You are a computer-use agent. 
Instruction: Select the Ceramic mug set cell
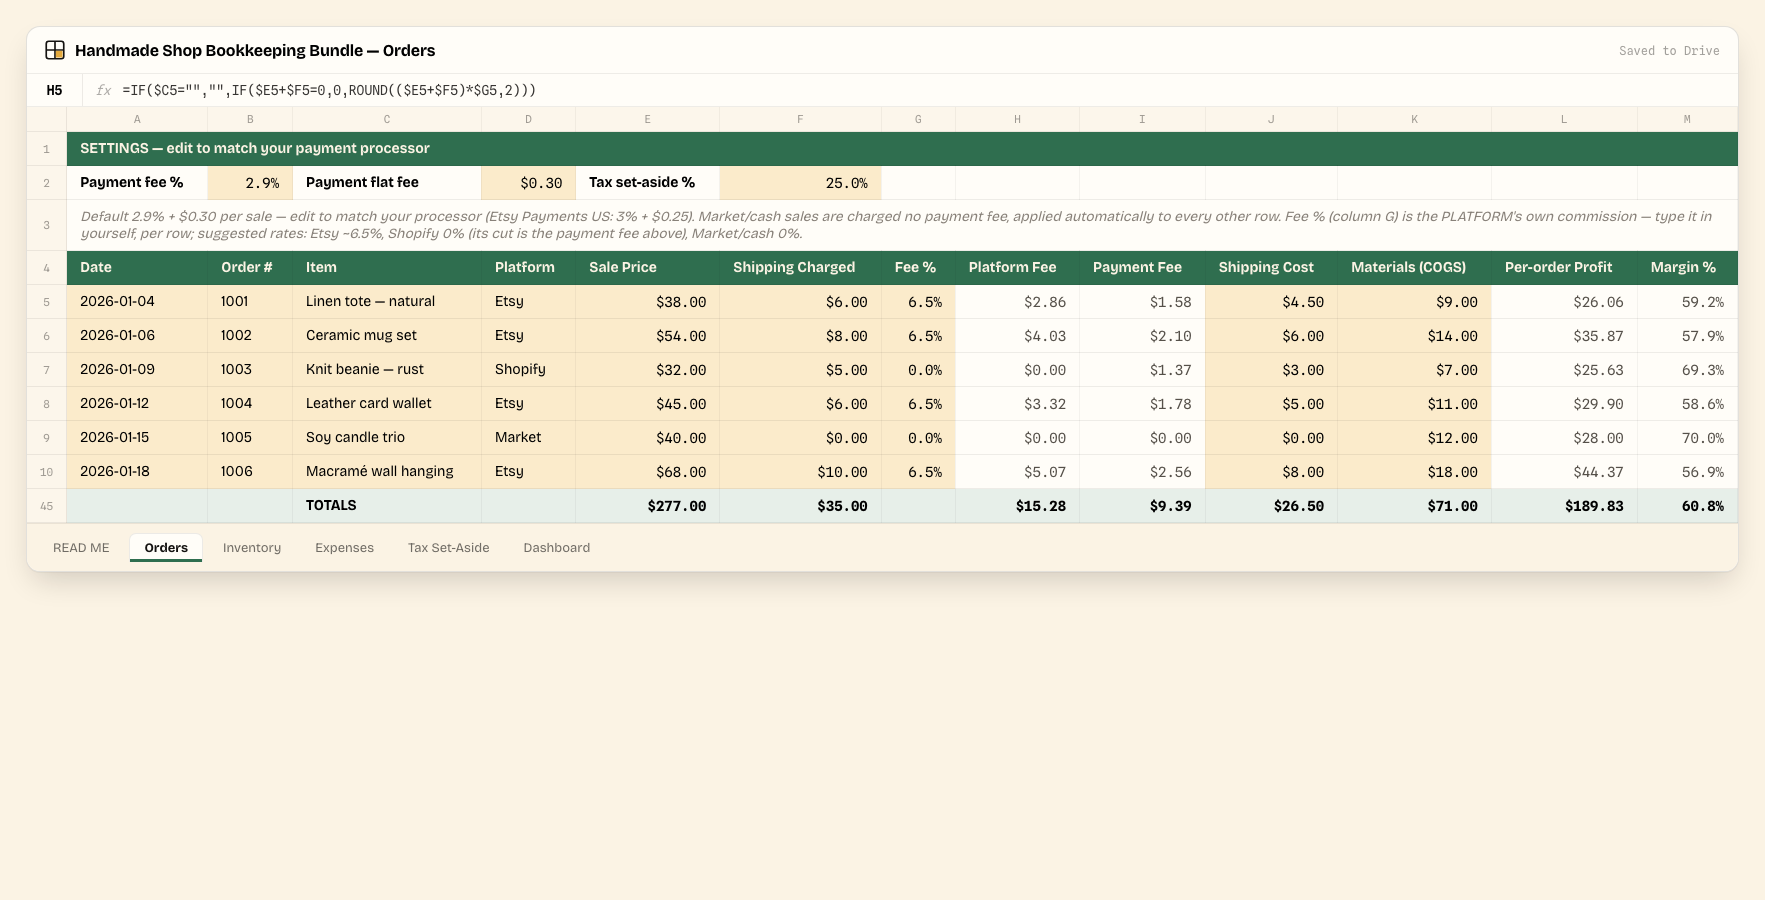[387, 336]
